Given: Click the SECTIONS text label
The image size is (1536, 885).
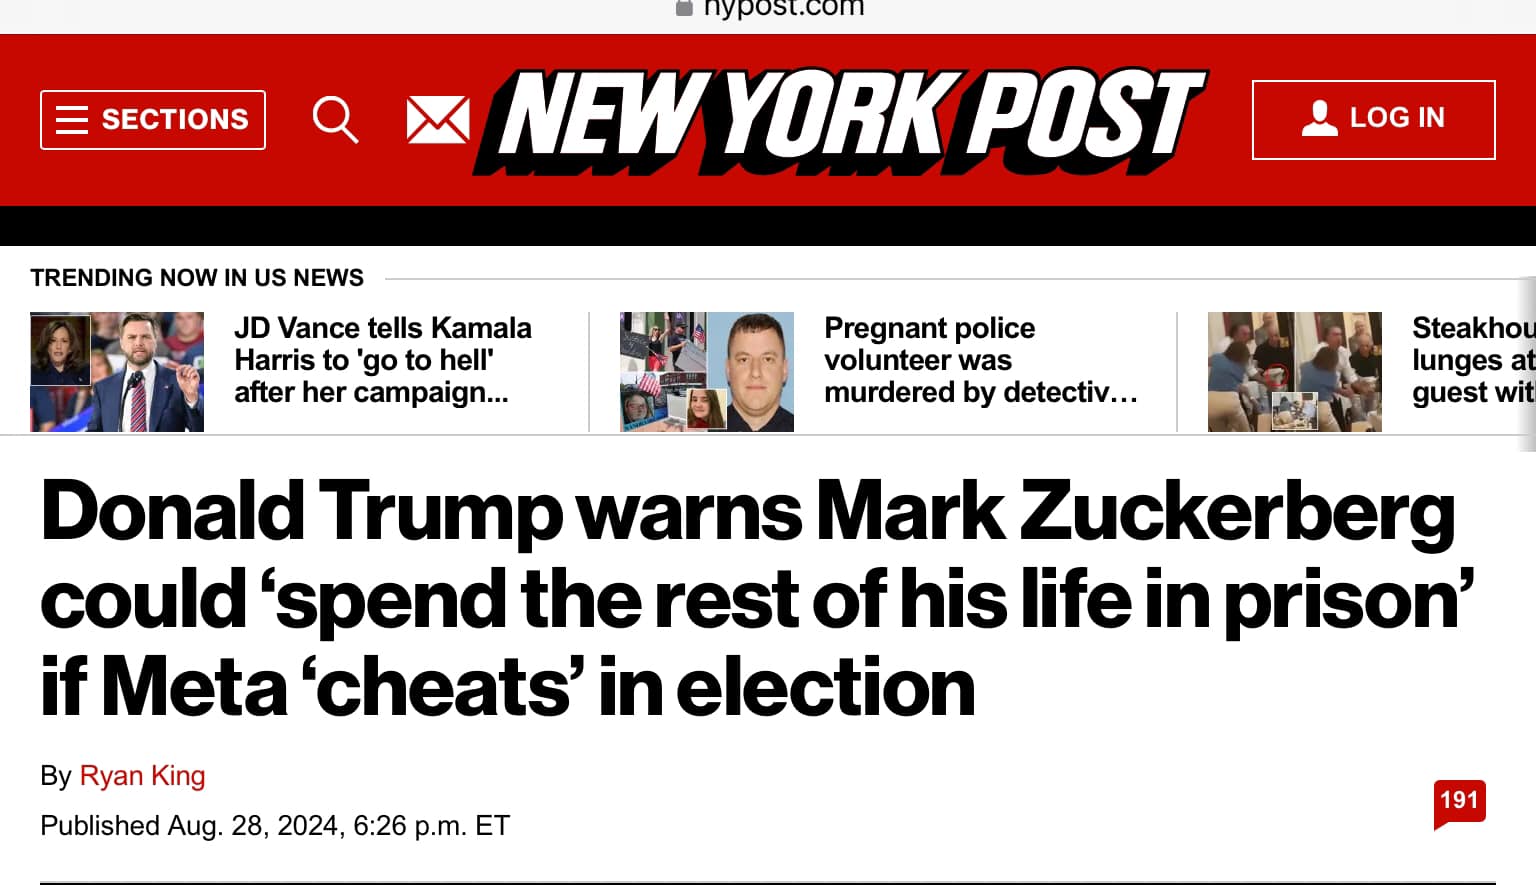Looking at the screenshot, I should [x=175, y=120].
